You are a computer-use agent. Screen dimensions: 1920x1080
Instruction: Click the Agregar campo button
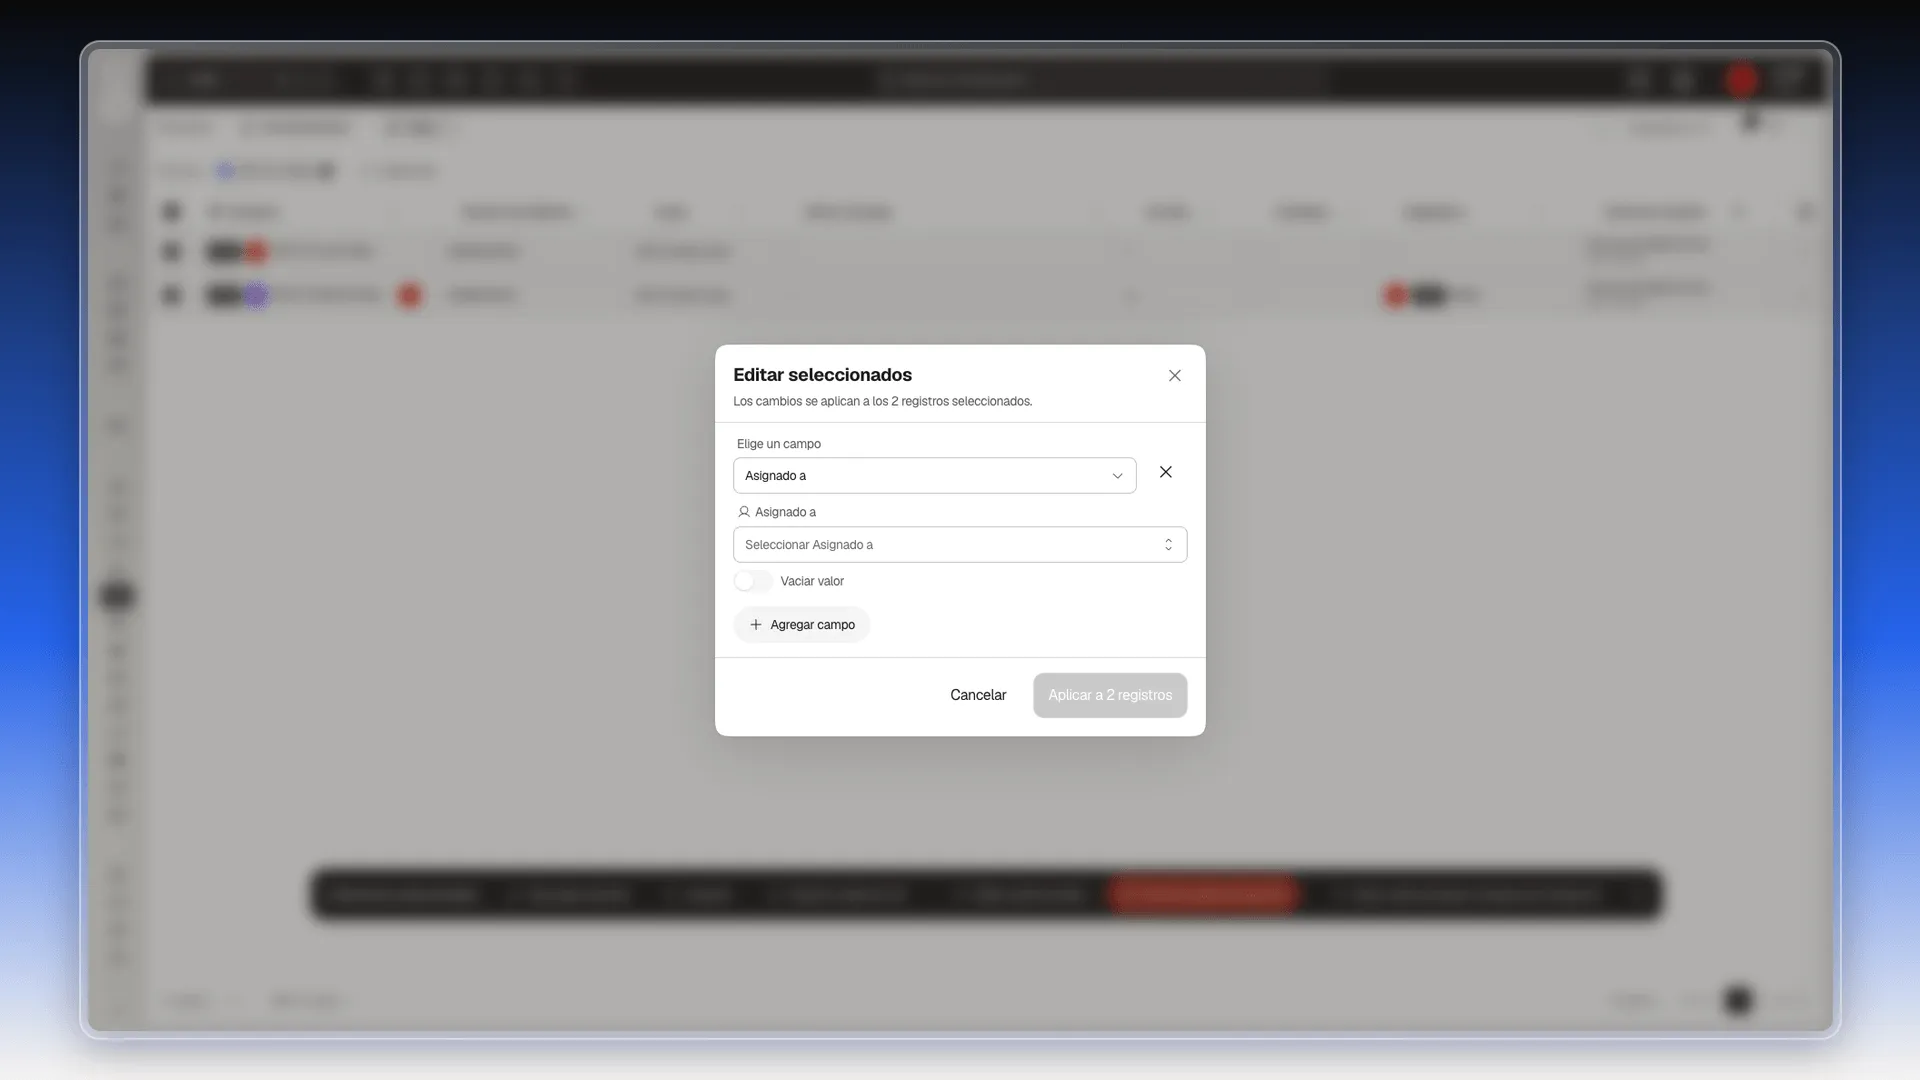(802, 625)
